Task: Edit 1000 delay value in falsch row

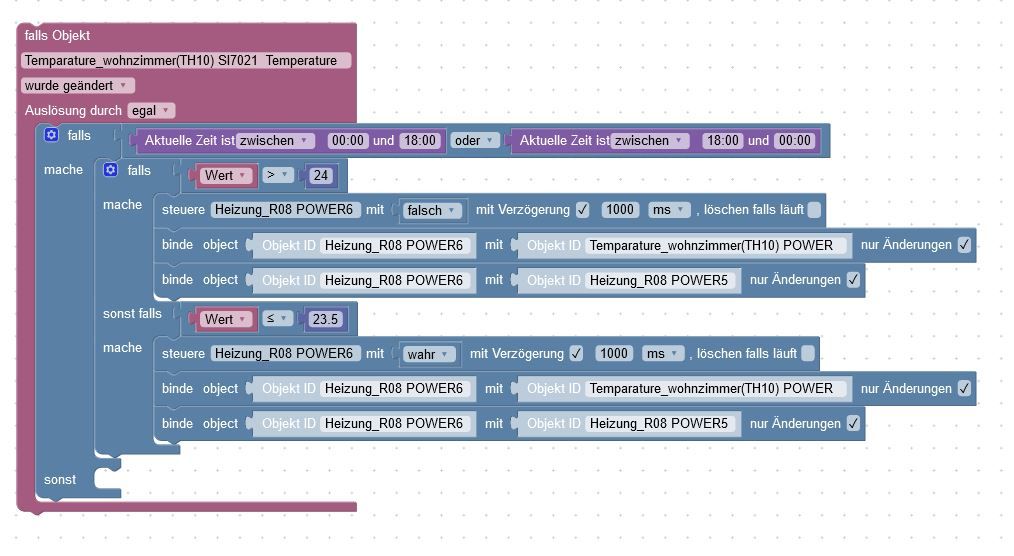Action: [x=620, y=209]
